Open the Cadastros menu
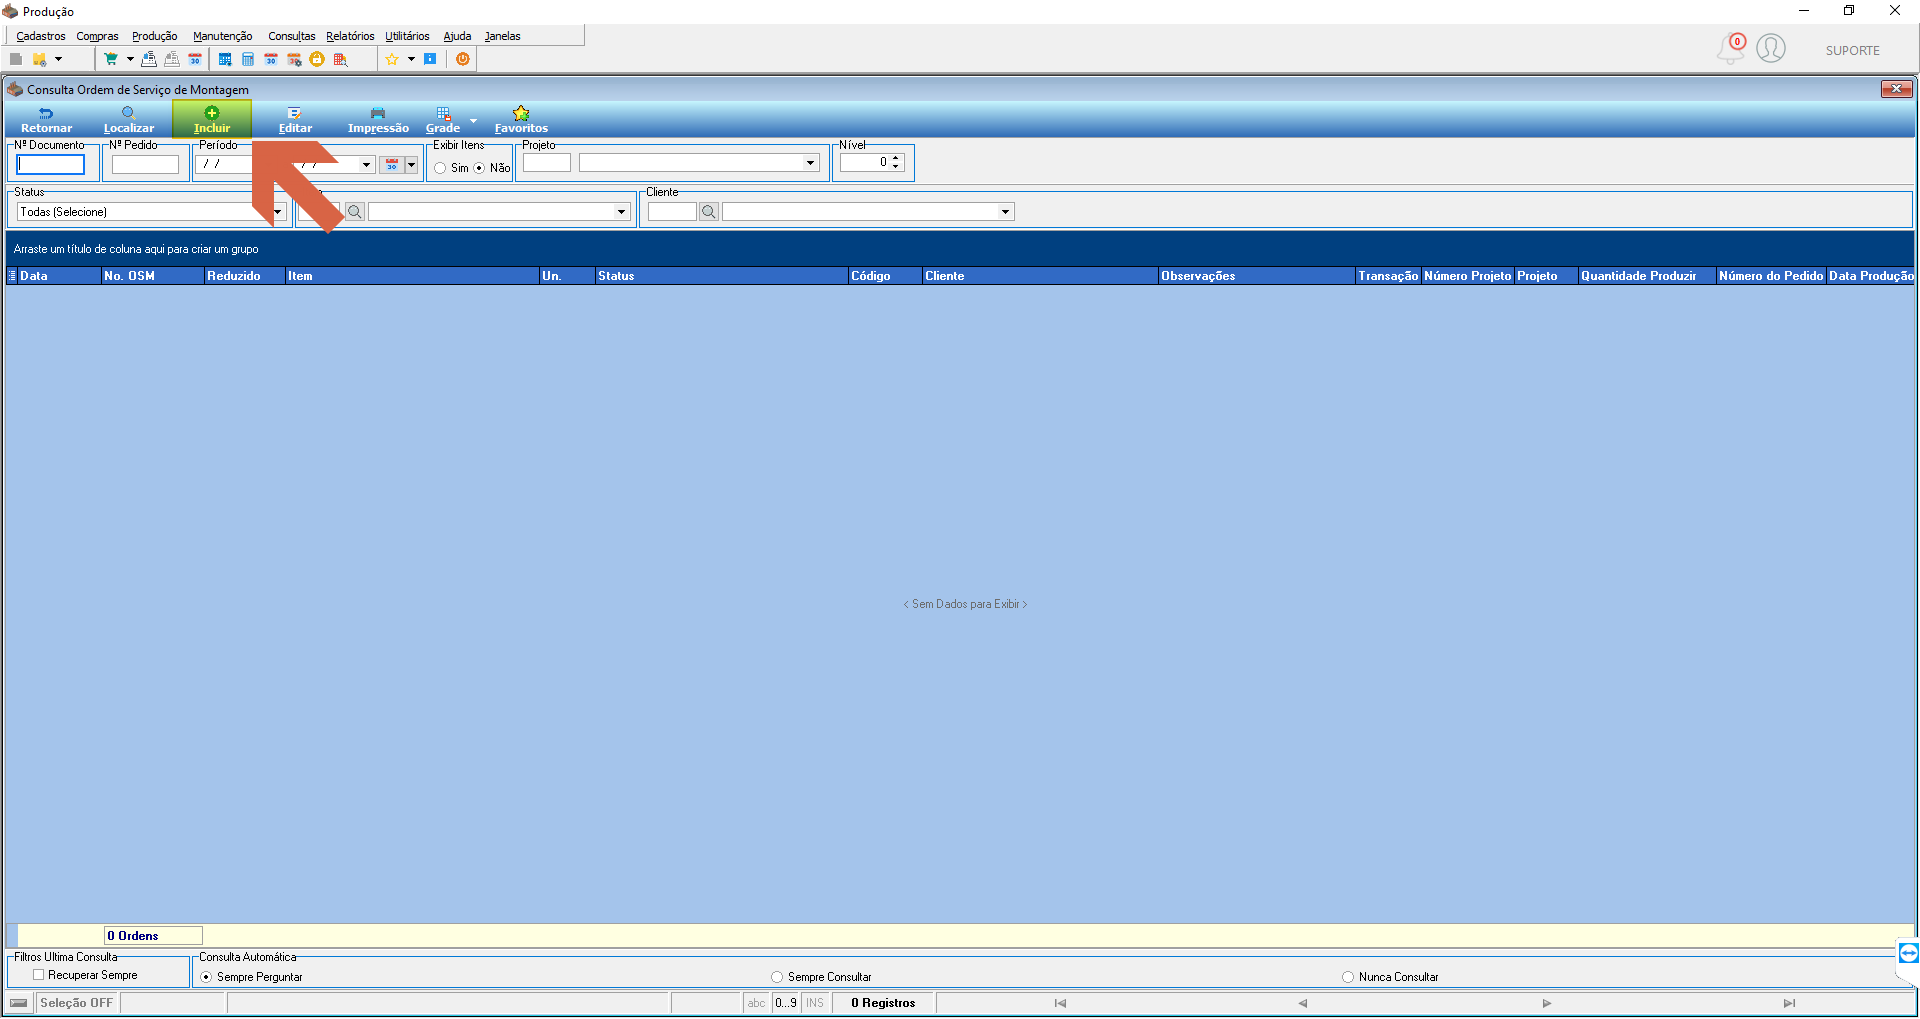The width and height of the screenshot is (1920, 1019). (41, 36)
